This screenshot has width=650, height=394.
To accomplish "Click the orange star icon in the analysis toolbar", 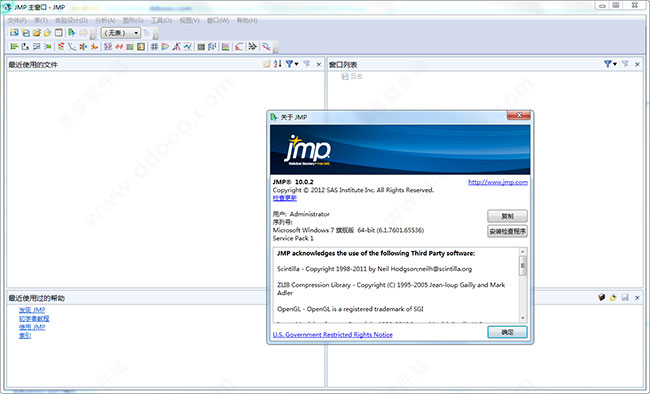I will (94, 47).
